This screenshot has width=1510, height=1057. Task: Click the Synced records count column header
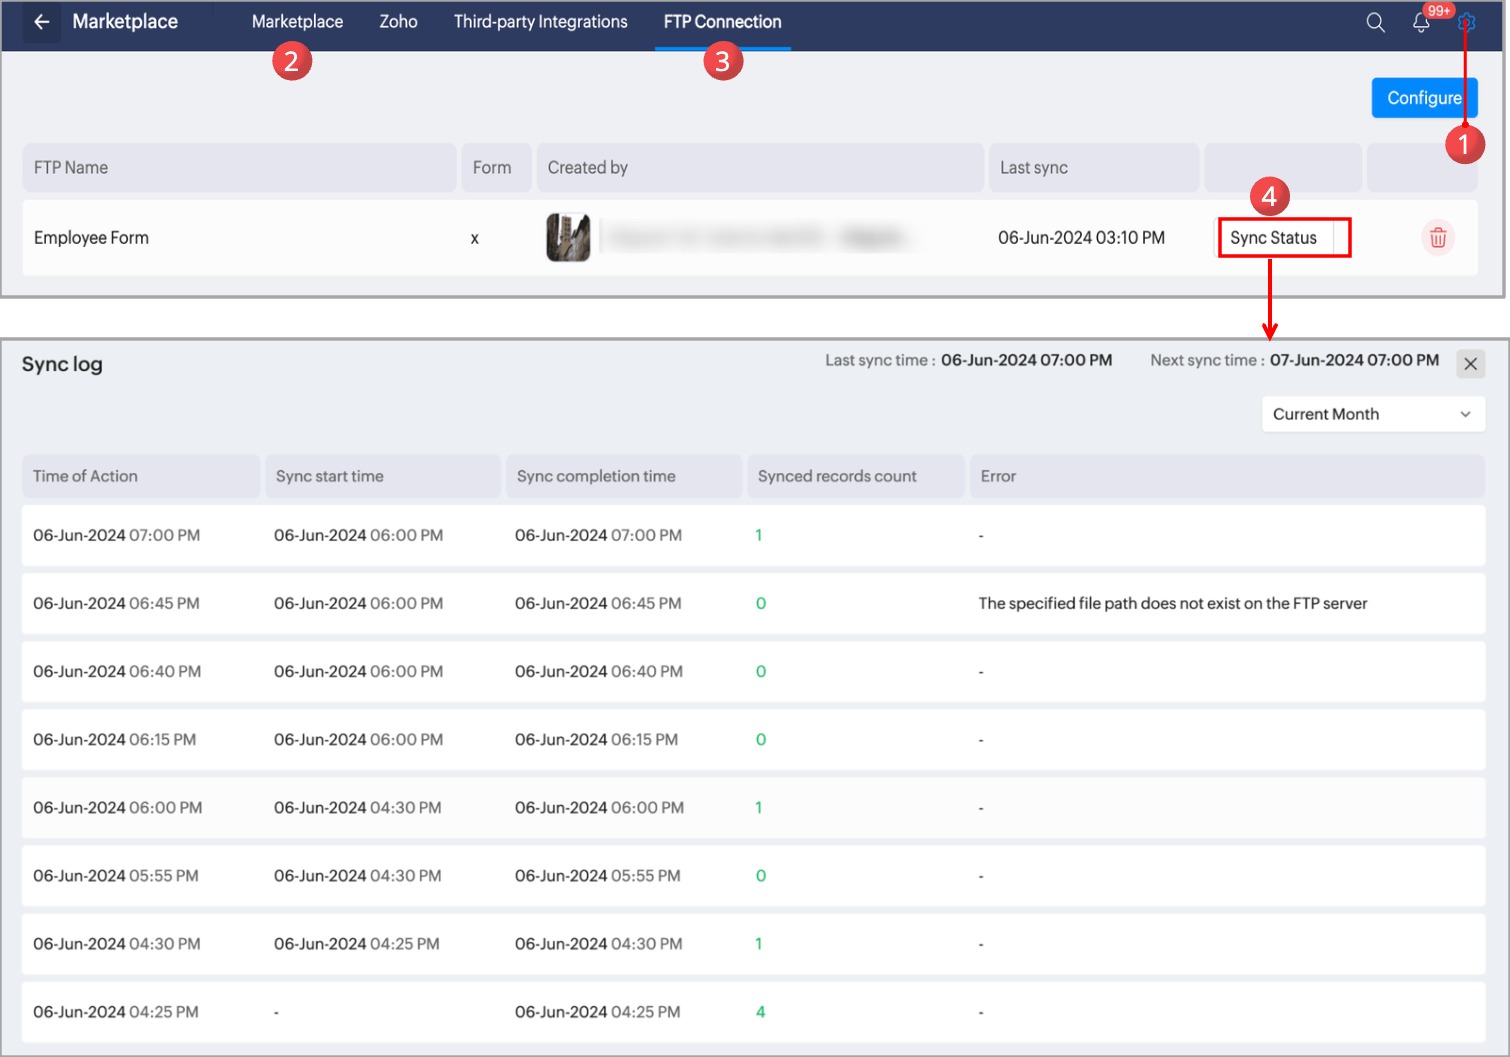836,476
